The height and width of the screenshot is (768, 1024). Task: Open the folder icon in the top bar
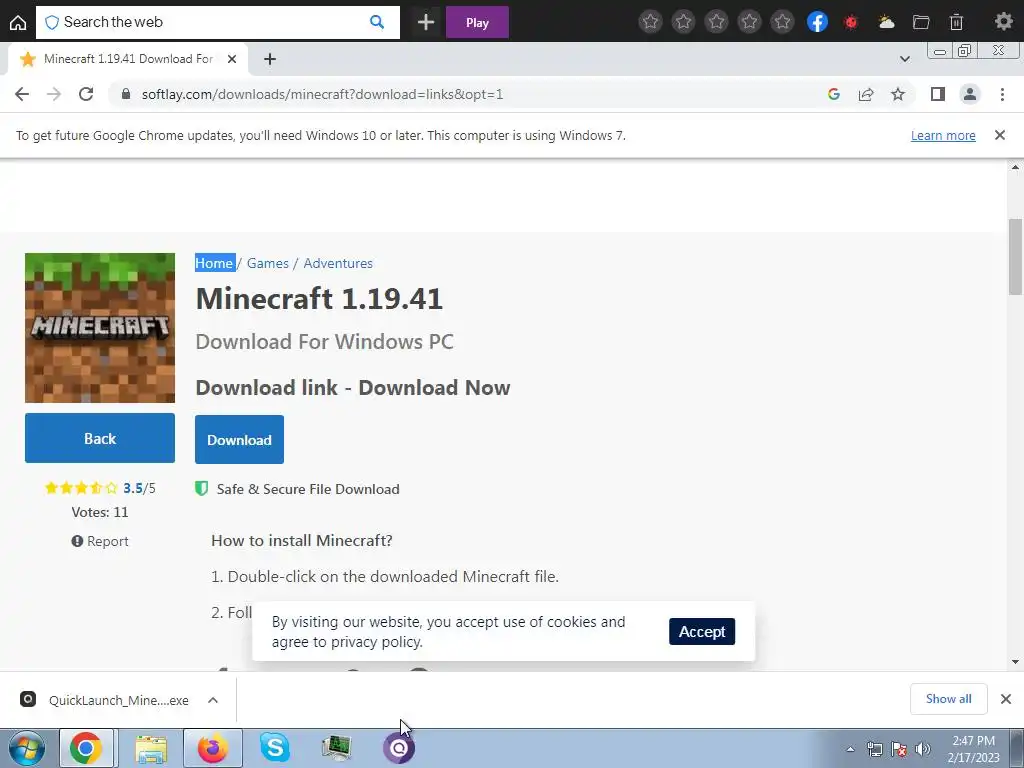(921, 22)
